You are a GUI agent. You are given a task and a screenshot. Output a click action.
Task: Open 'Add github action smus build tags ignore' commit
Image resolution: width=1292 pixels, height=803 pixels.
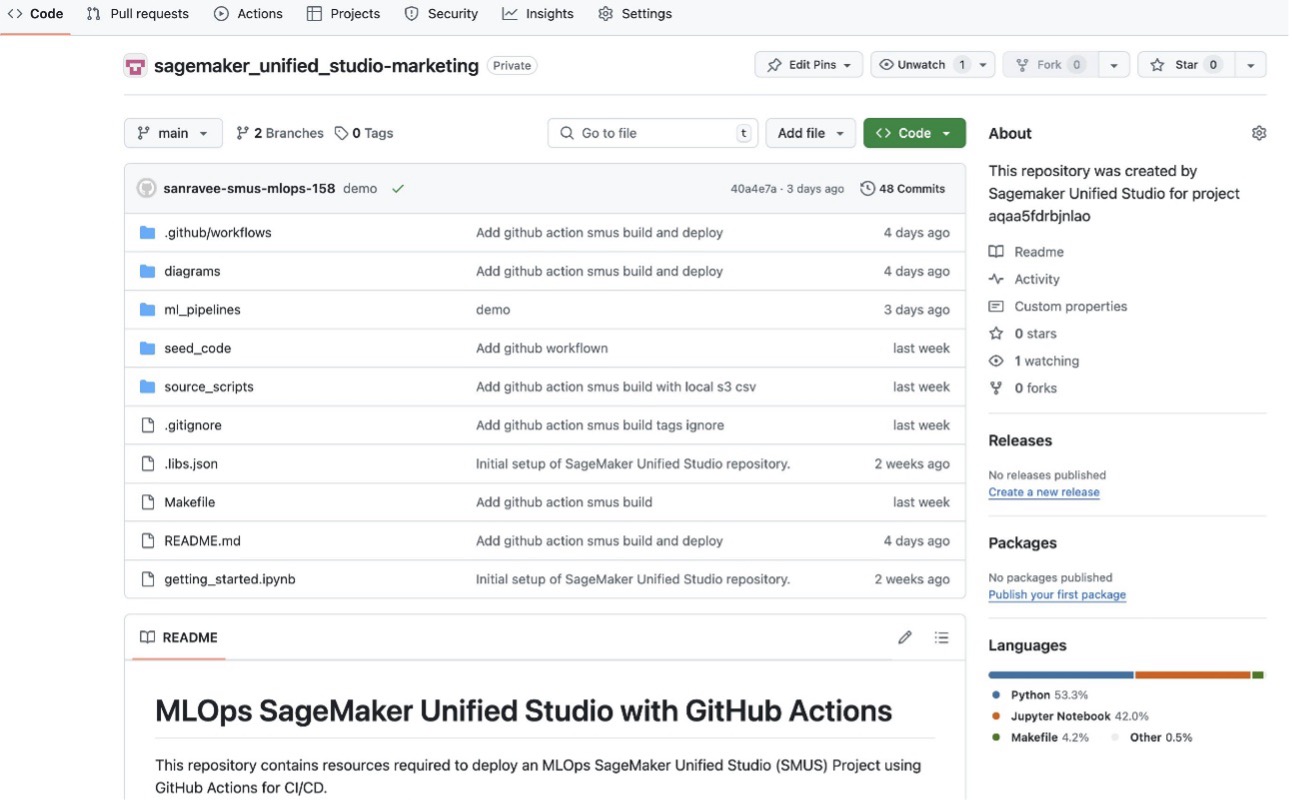pyautogui.click(x=600, y=425)
